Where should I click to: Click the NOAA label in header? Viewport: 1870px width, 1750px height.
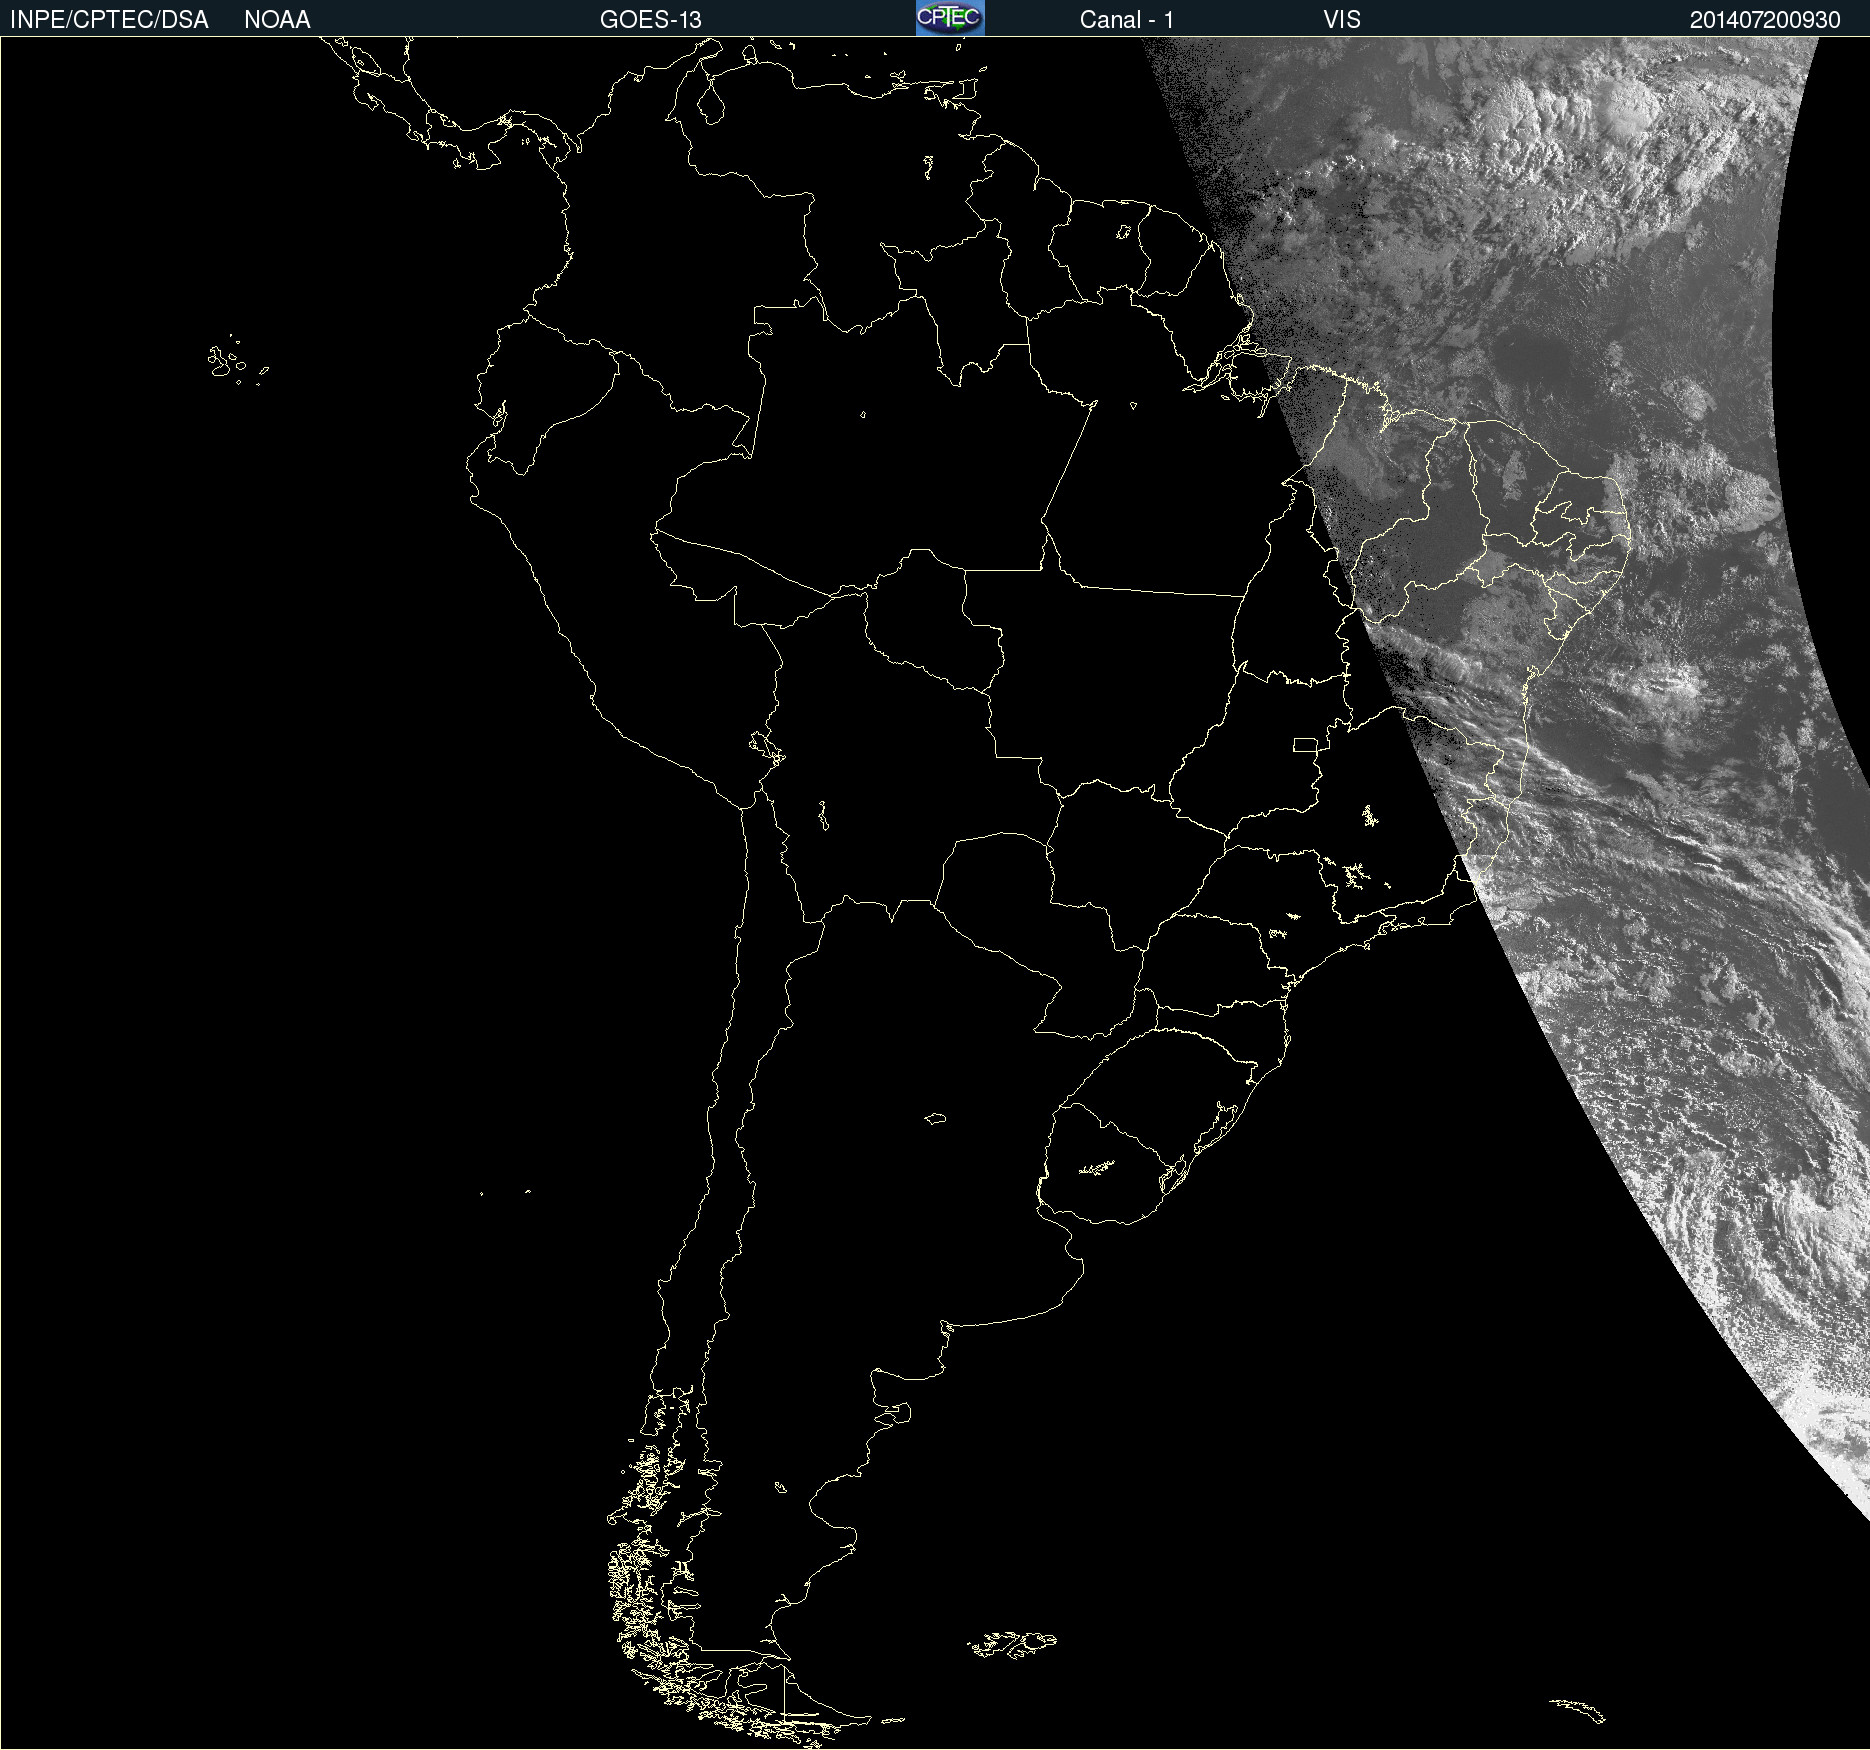(277, 20)
